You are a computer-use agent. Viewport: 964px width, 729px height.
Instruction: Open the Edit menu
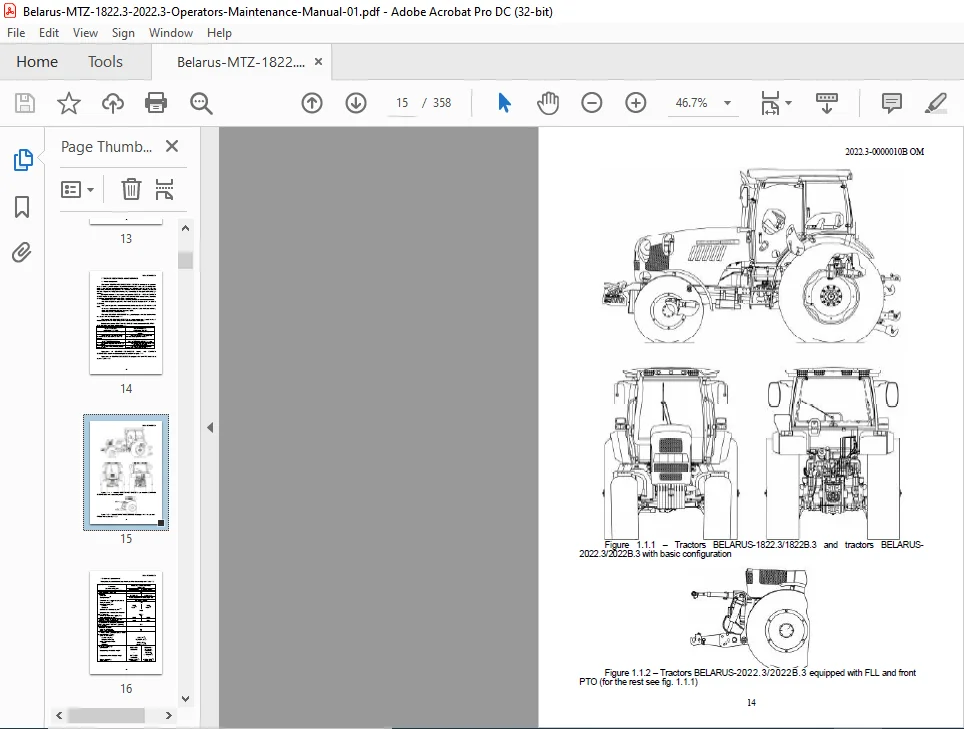point(49,33)
